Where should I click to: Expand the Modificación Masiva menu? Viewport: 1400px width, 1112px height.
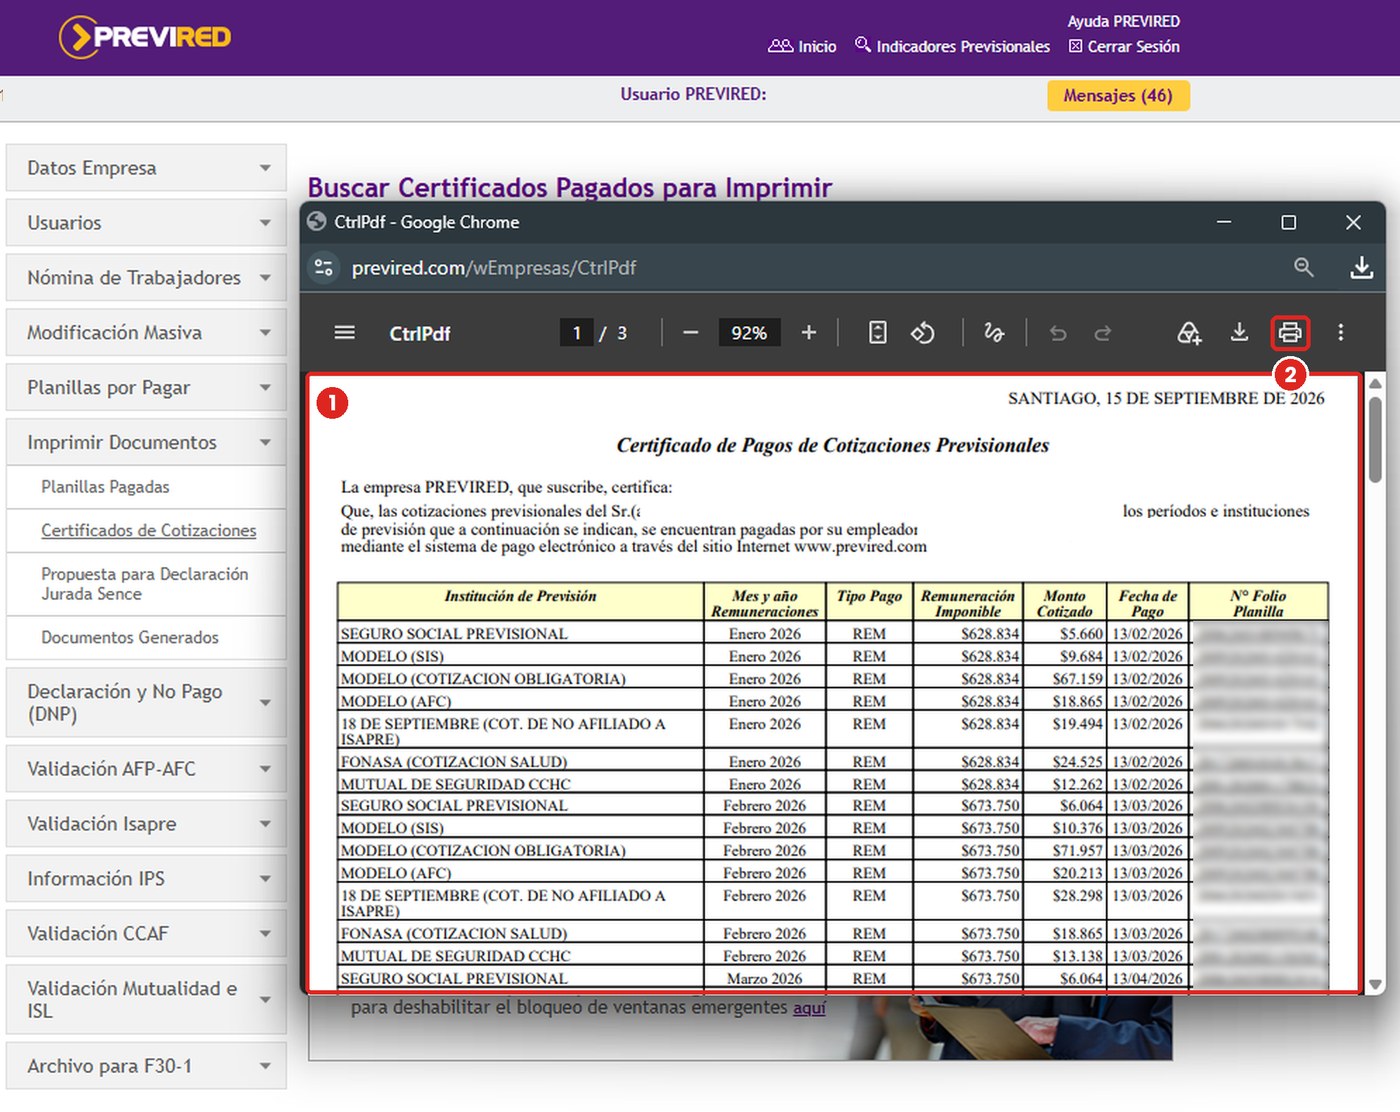coord(146,333)
